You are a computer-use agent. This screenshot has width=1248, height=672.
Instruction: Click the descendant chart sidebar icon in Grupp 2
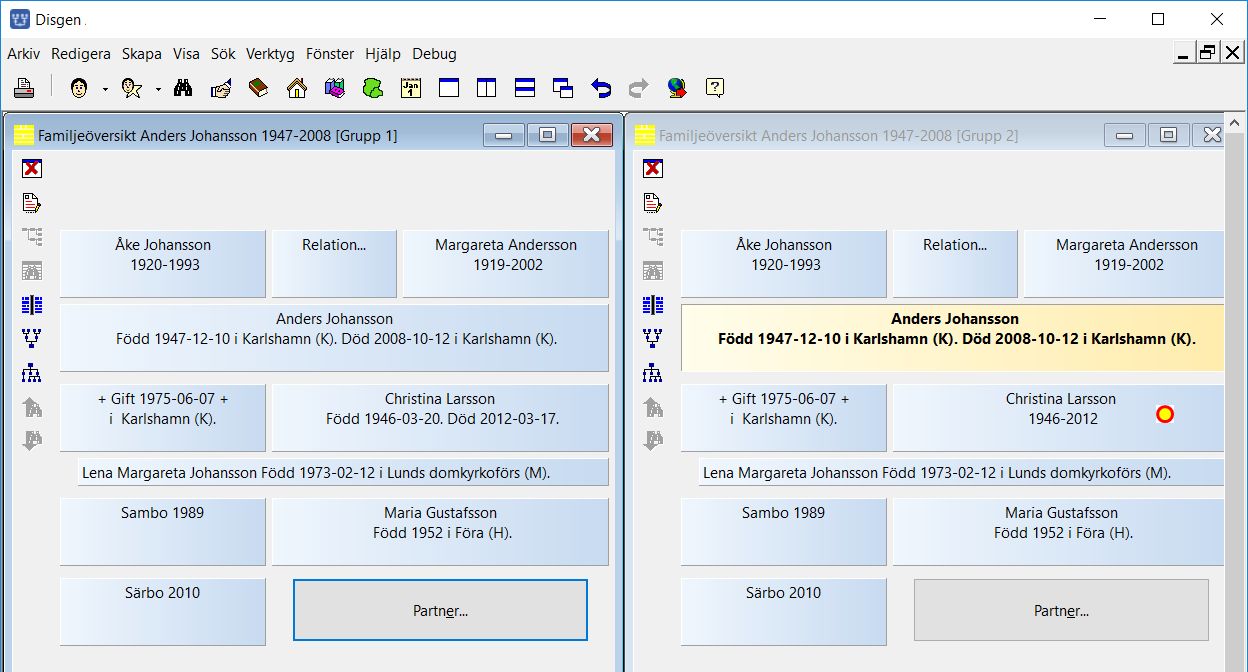coord(652,373)
